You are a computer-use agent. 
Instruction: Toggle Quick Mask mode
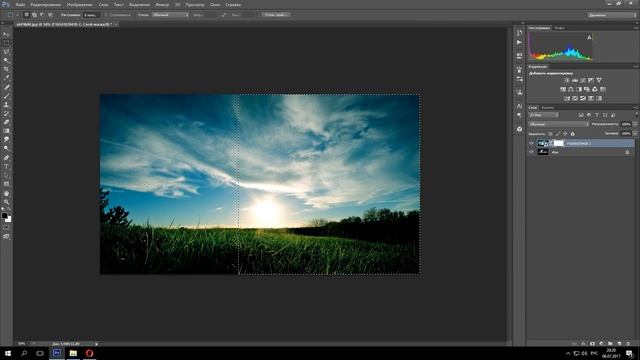(6, 228)
